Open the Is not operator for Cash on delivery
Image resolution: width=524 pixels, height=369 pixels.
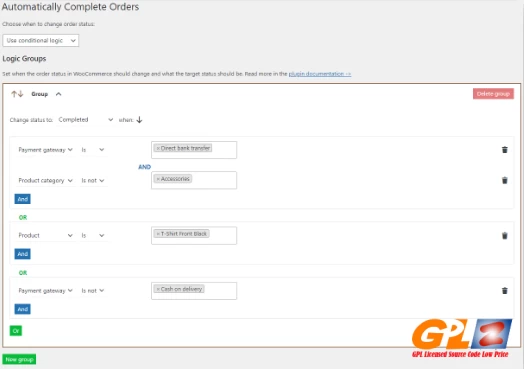(x=93, y=291)
